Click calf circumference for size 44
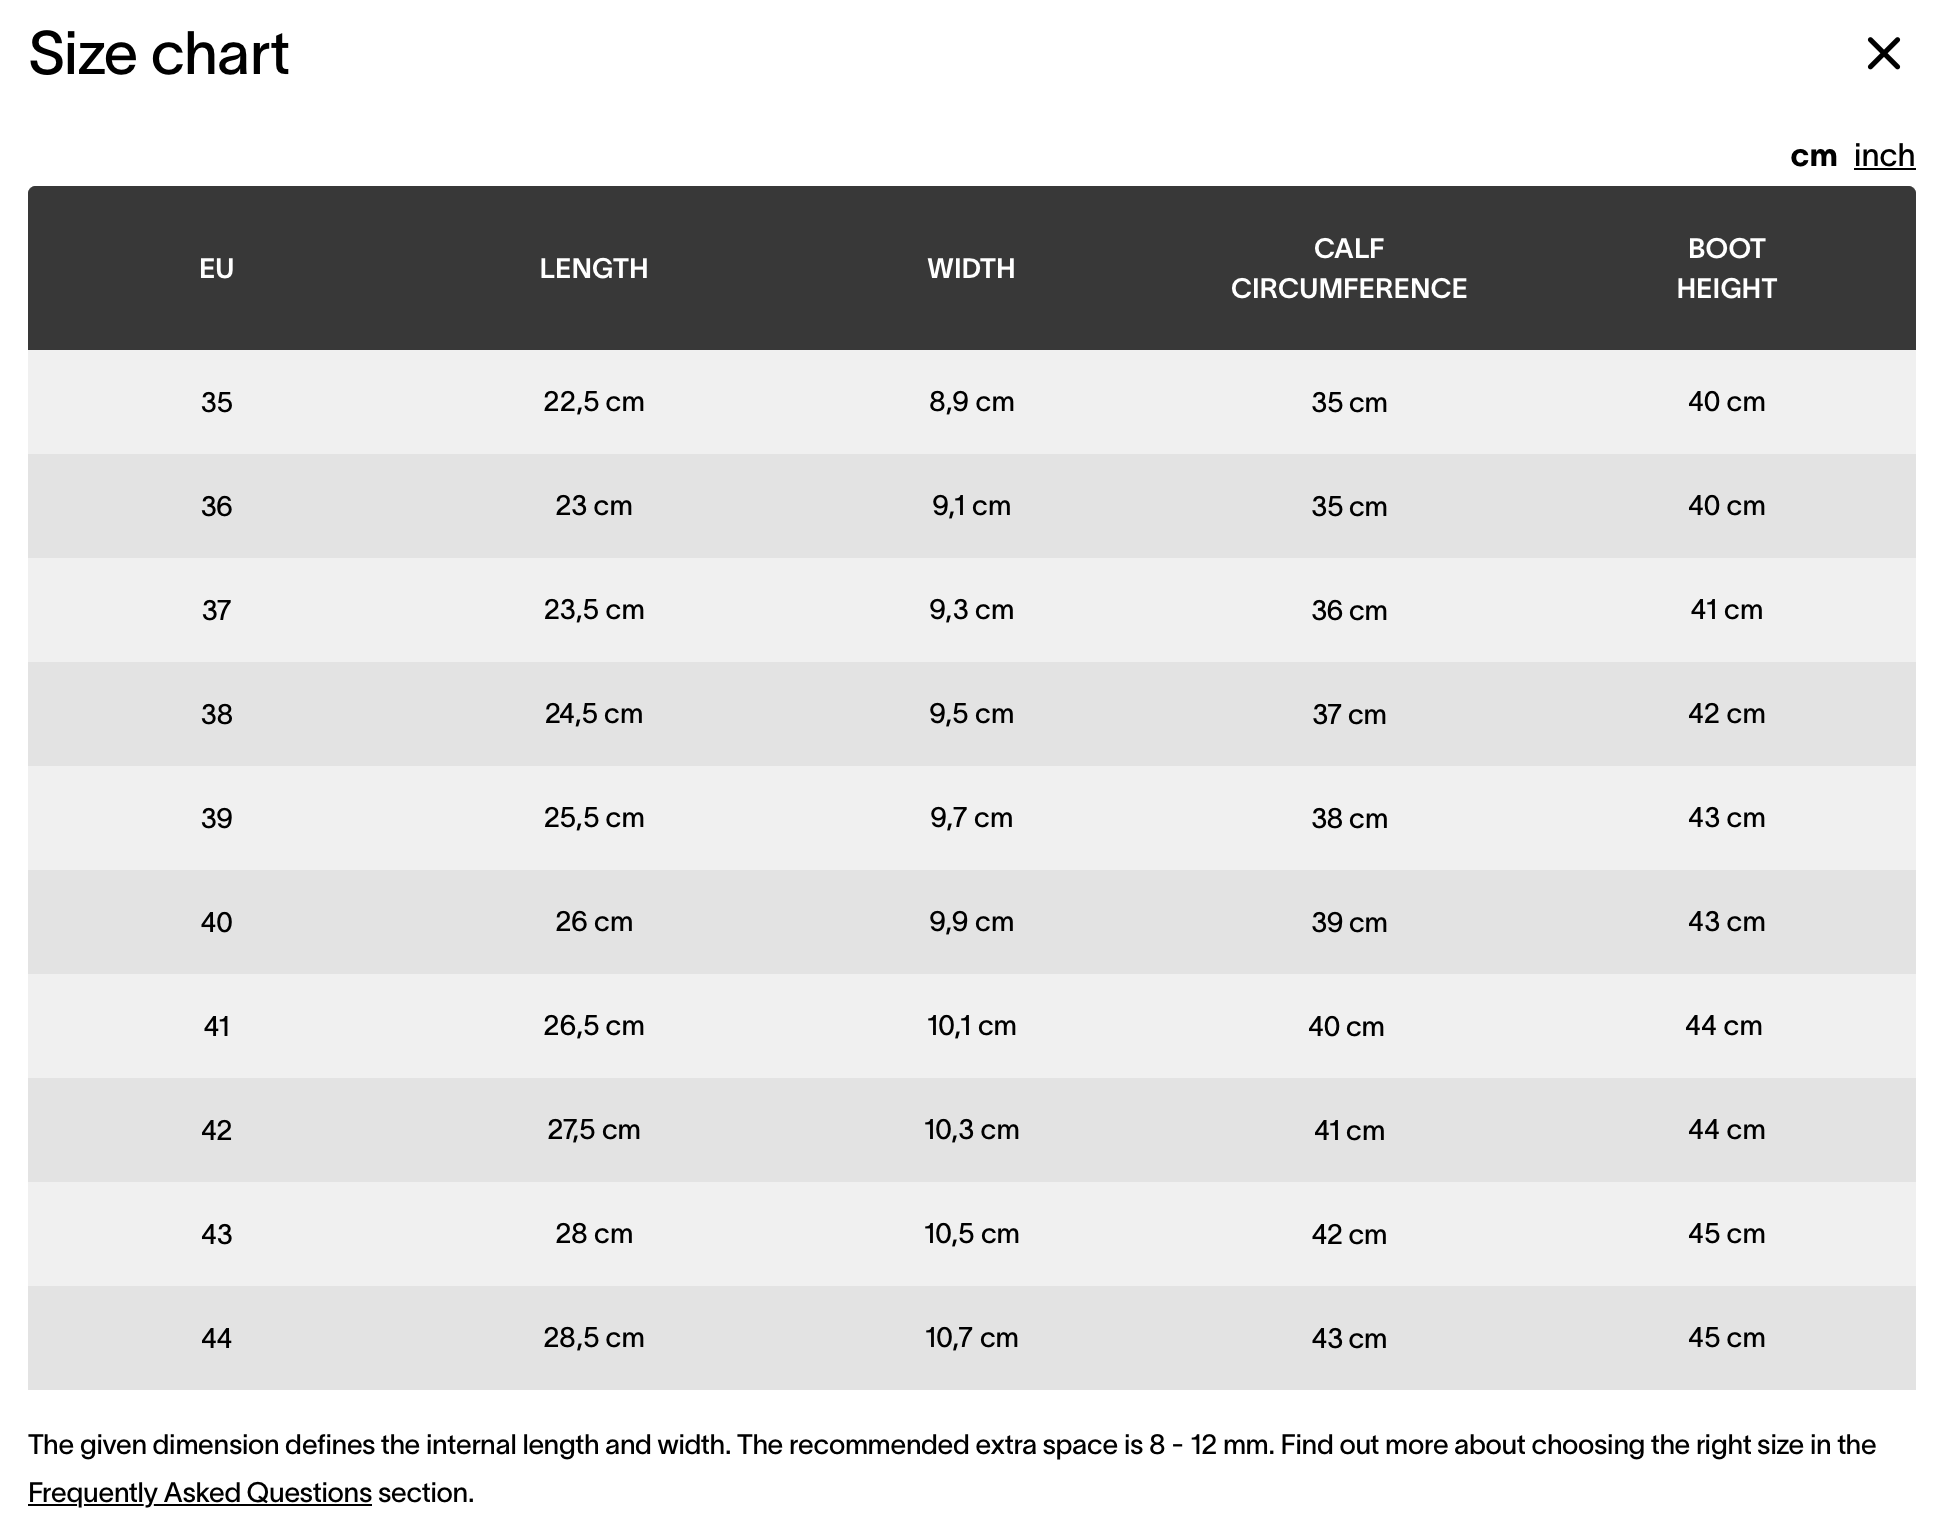 1349,1338
